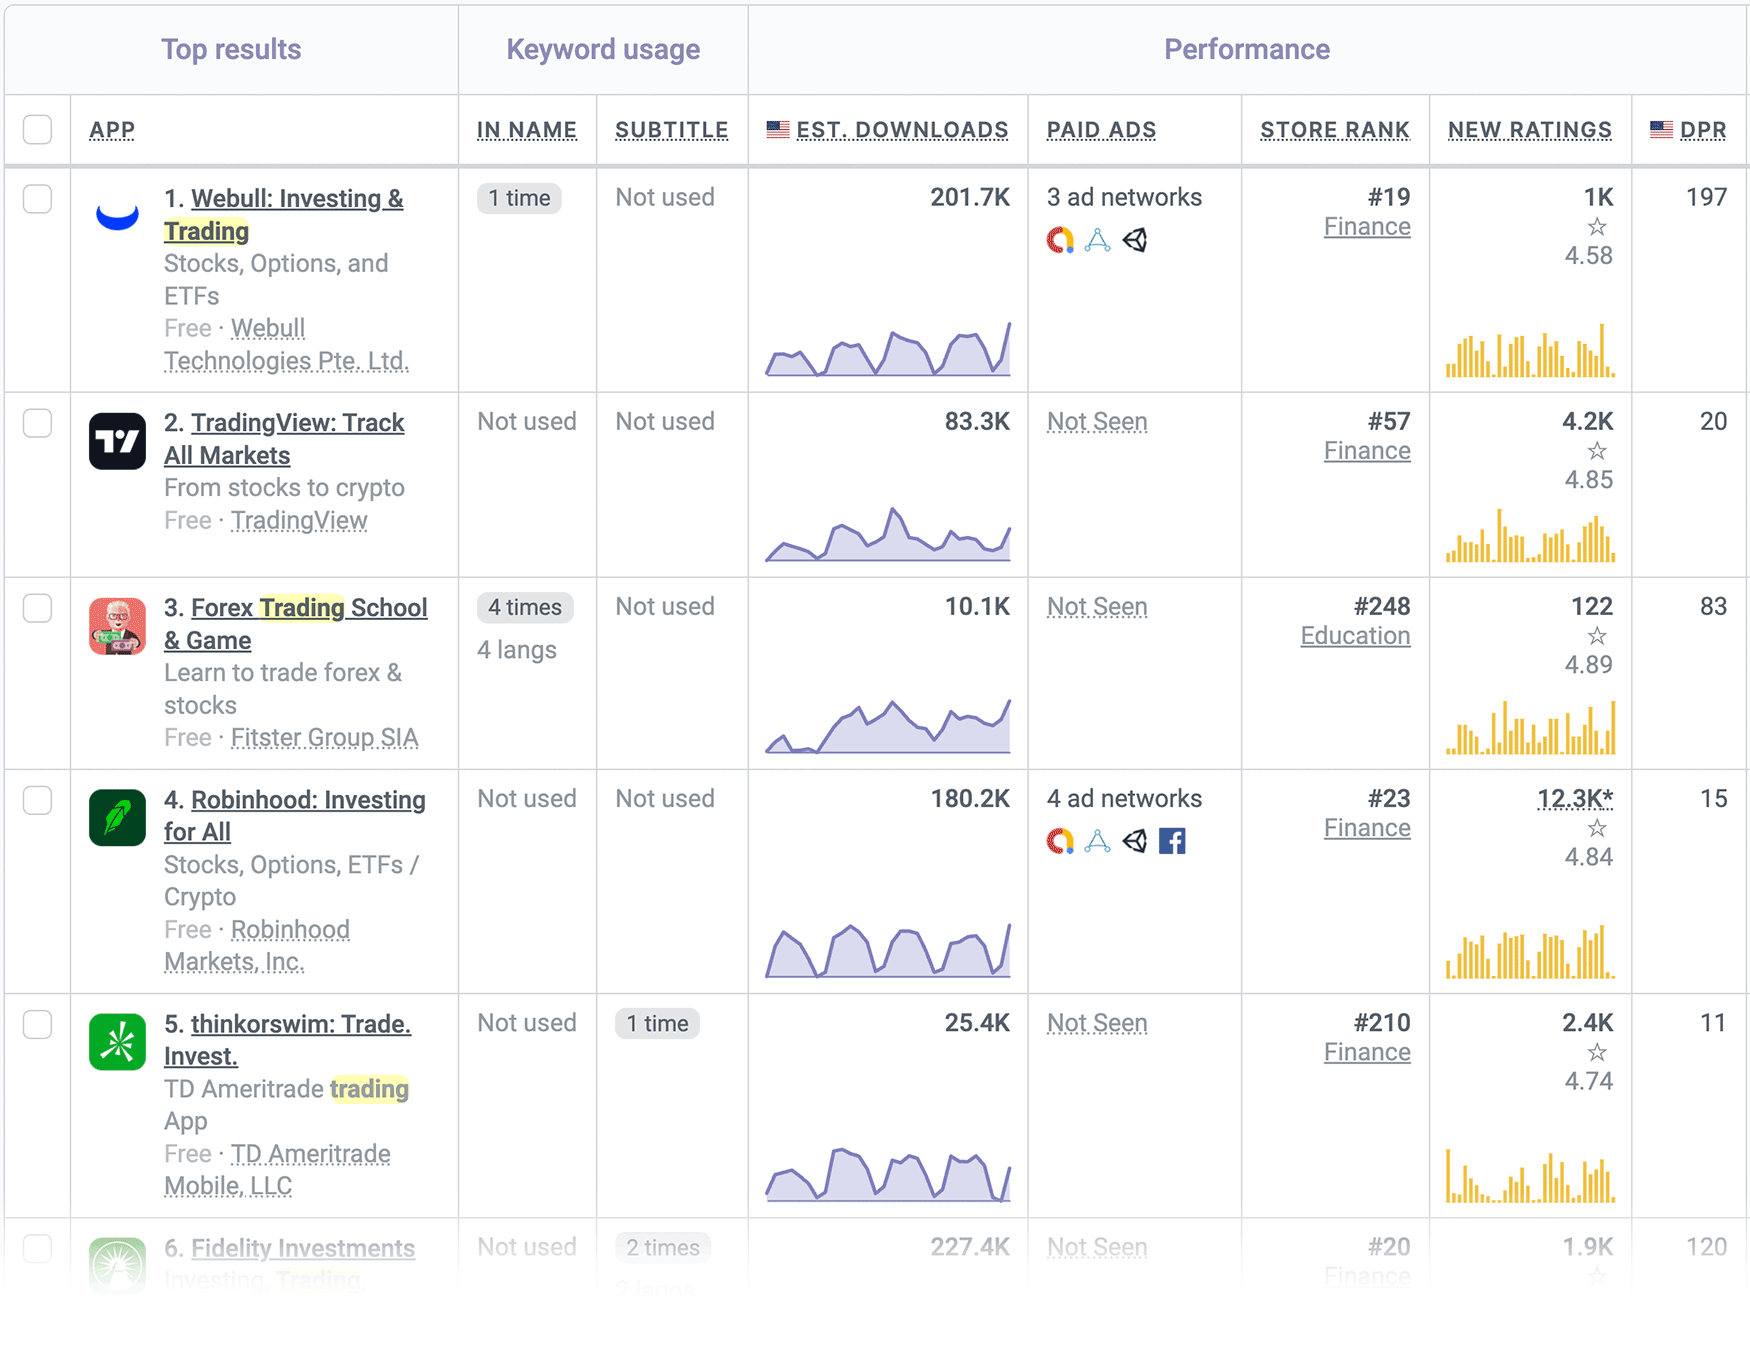The width and height of the screenshot is (1750, 1353).
Task: Click Unity ads icon in Robinhood row
Action: (x=1135, y=841)
